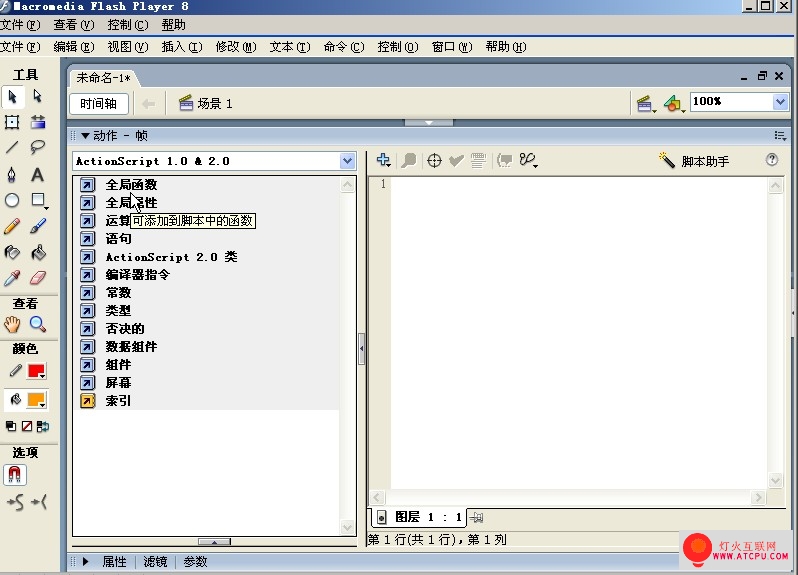
Task: Select the Ink Bottle tool
Action: [x=12, y=252]
